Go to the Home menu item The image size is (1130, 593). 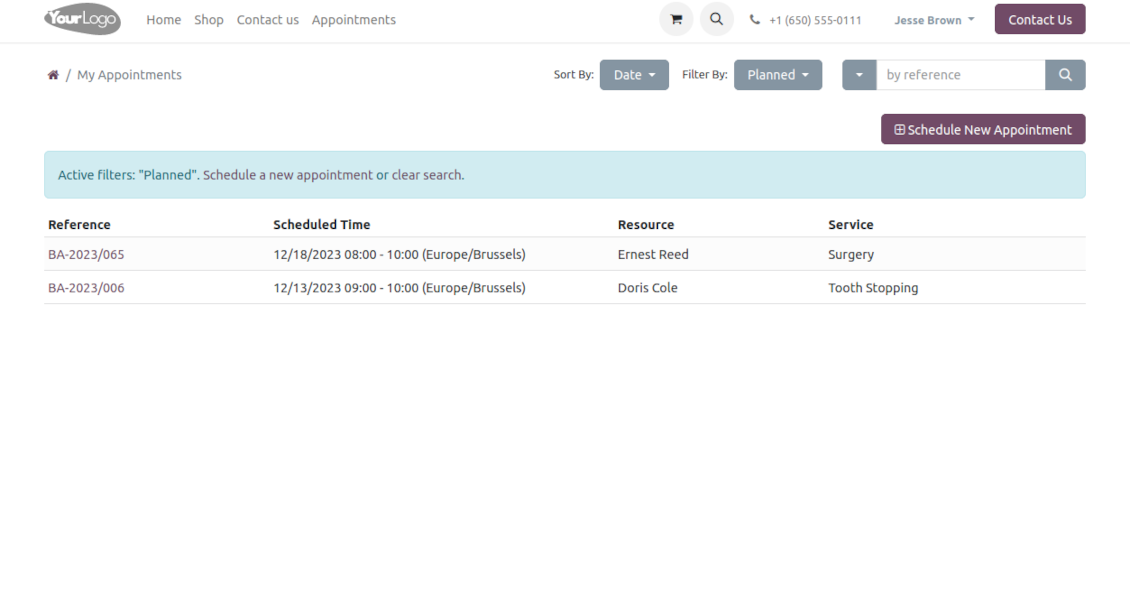coord(163,20)
